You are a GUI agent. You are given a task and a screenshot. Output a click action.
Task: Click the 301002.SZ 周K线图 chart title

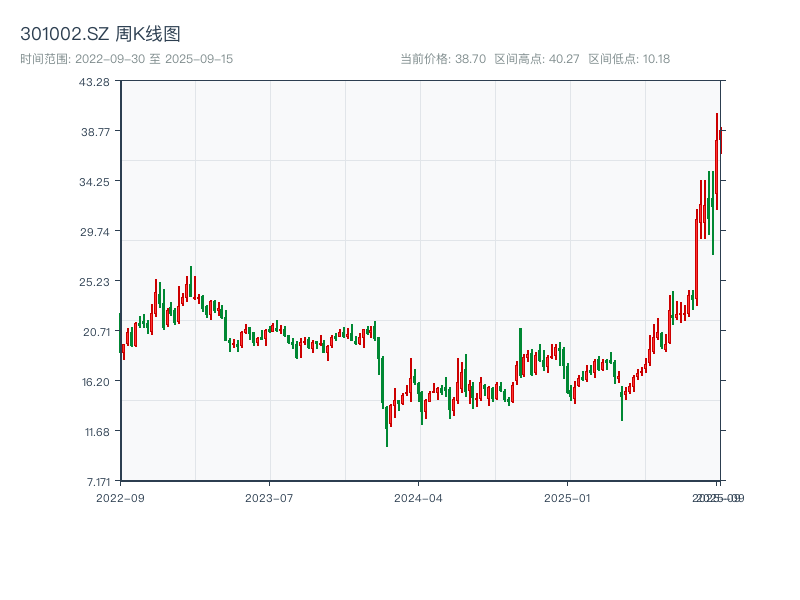click(x=100, y=35)
